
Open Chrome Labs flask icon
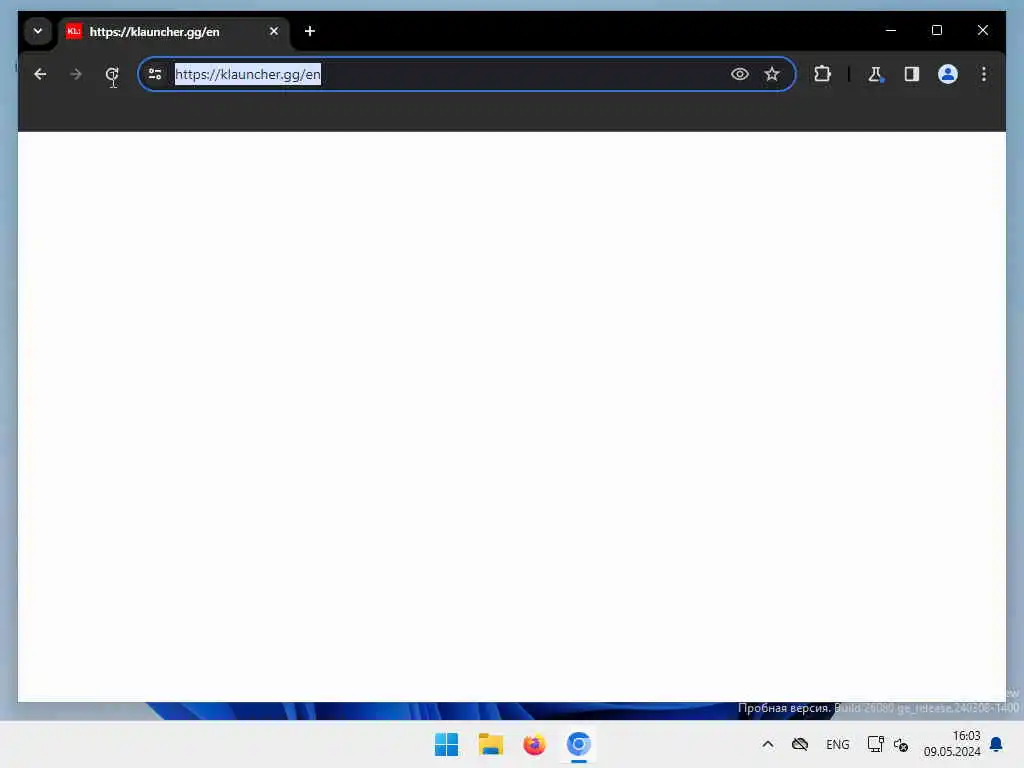coord(876,74)
